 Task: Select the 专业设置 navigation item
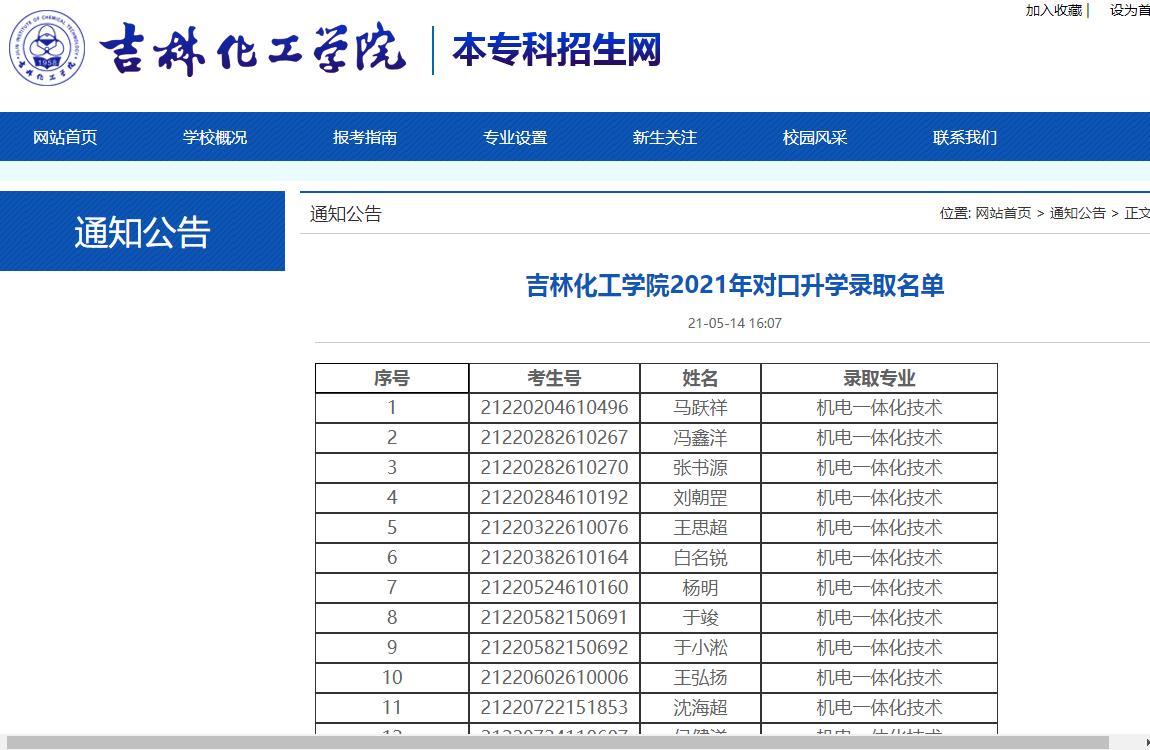515,137
